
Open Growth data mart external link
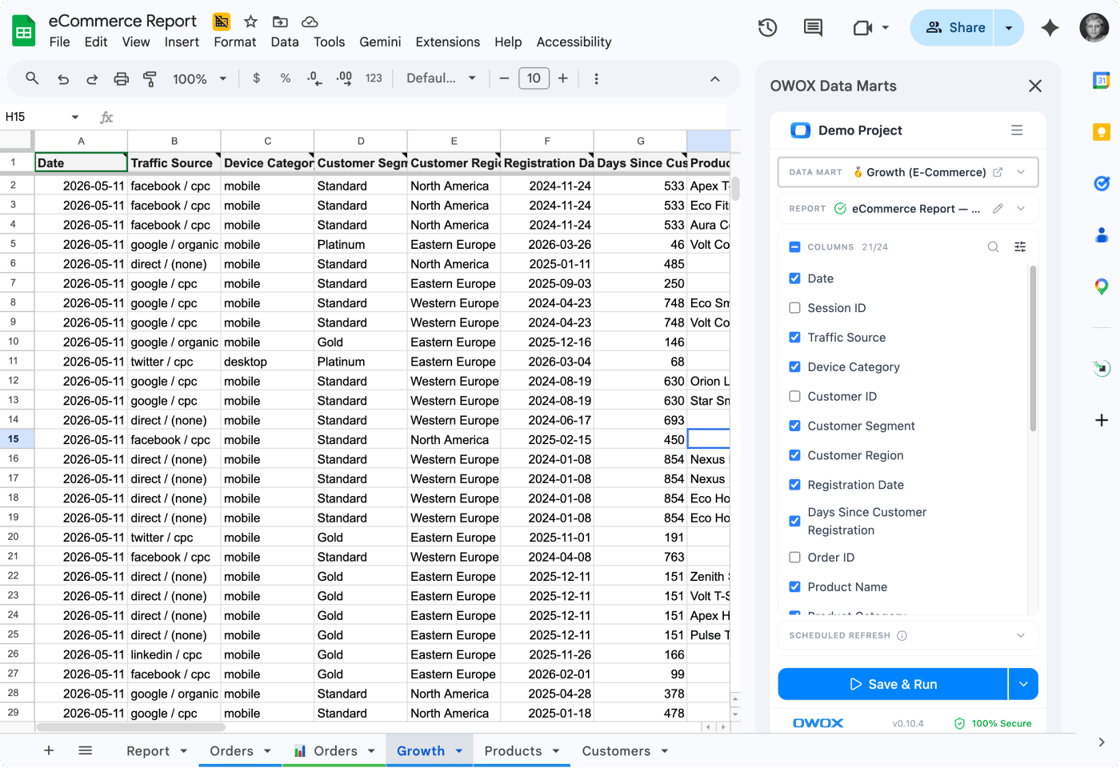[x=998, y=172]
